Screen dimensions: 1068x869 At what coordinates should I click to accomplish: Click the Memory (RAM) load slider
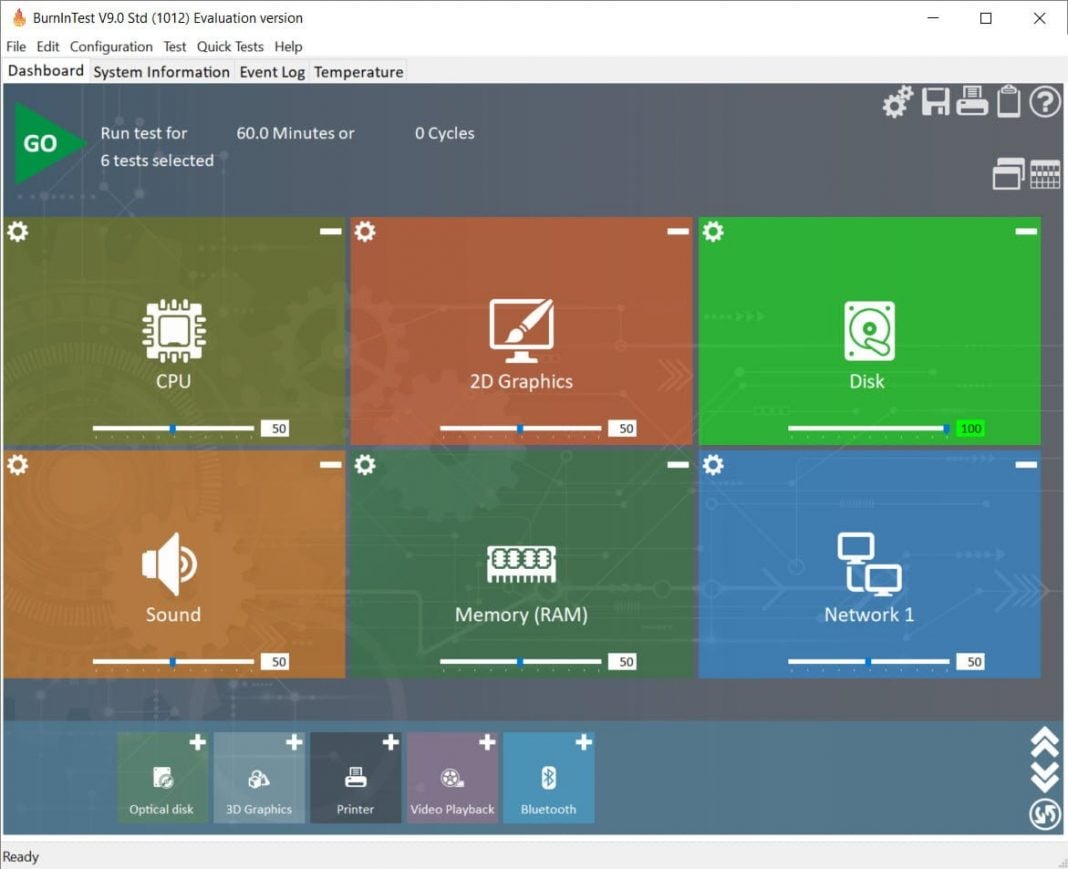[x=520, y=661]
